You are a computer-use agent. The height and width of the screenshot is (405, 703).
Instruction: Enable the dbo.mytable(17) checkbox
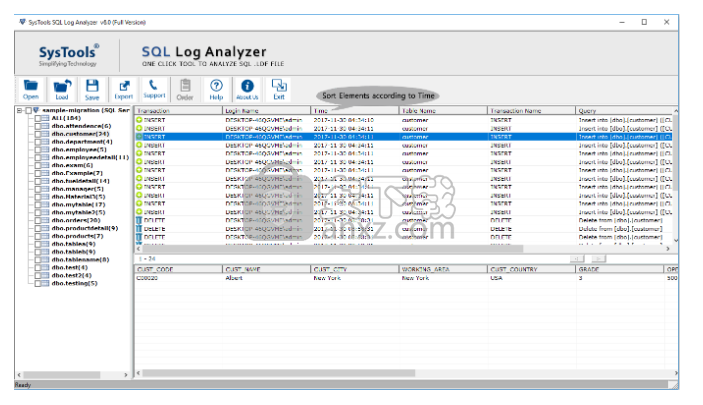click(x=38, y=205)
